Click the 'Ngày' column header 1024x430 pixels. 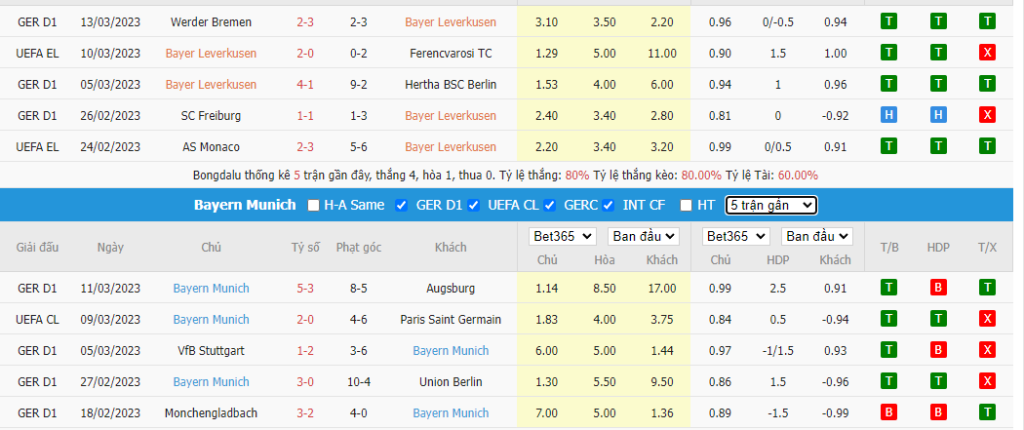tap(110, 247)
